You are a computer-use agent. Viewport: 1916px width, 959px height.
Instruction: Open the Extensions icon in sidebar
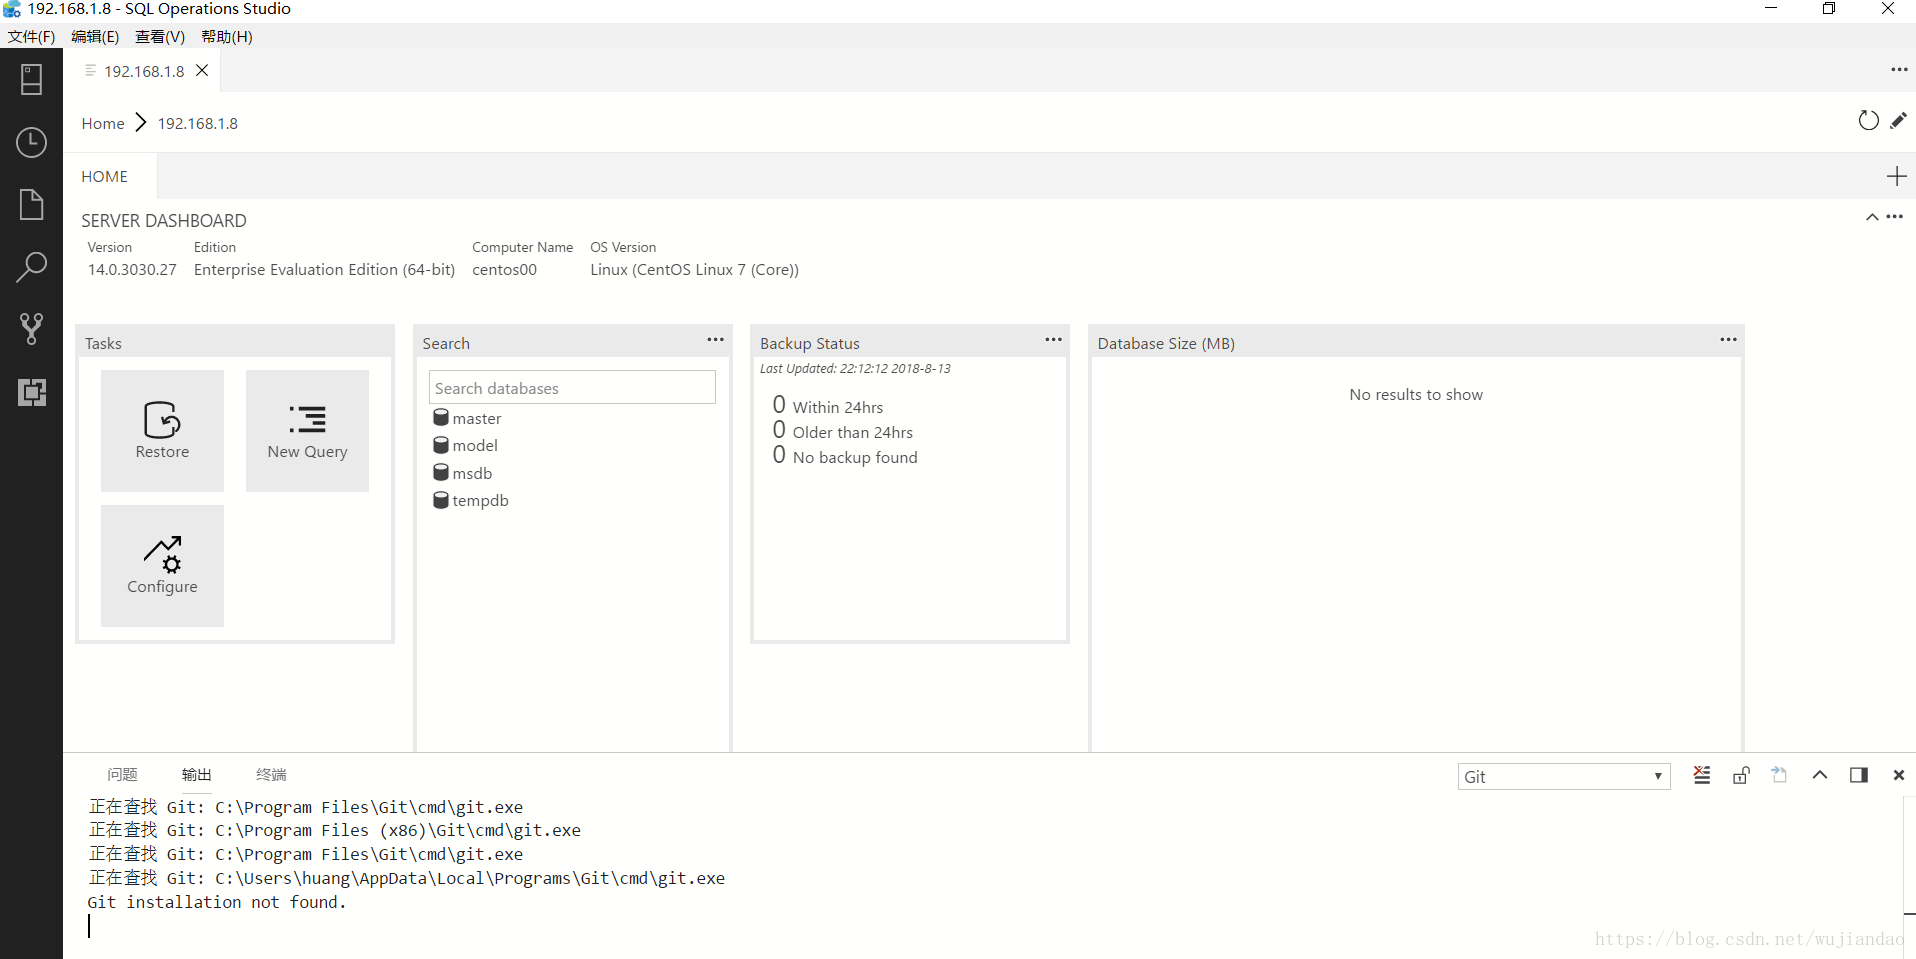pyautogui.click(x=31, y=392)
